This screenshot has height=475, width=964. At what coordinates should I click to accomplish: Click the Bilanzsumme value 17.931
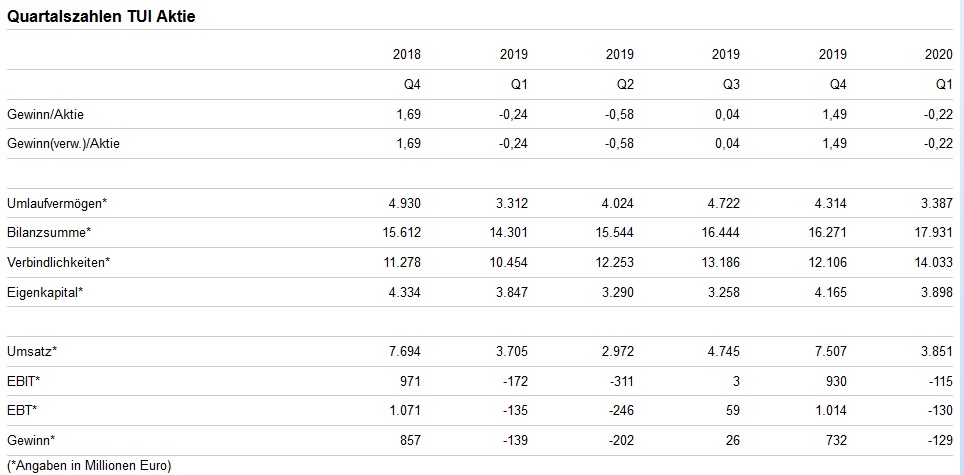[934, 233]
